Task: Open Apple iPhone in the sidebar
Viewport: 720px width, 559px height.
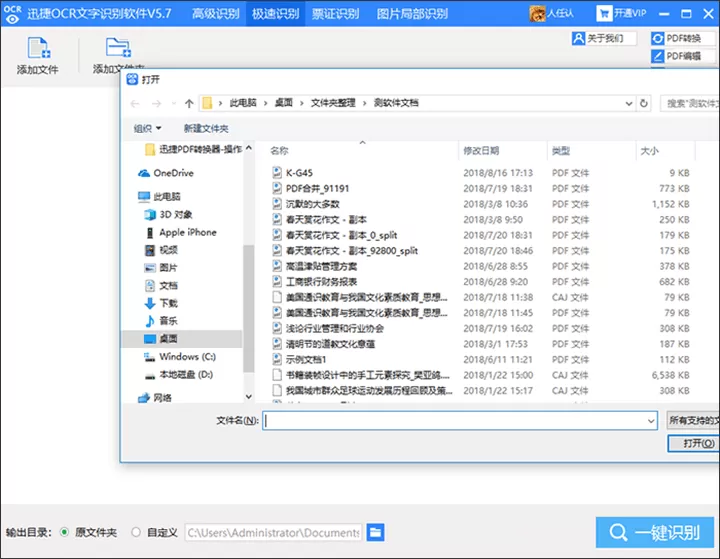Action: point(181,232)
